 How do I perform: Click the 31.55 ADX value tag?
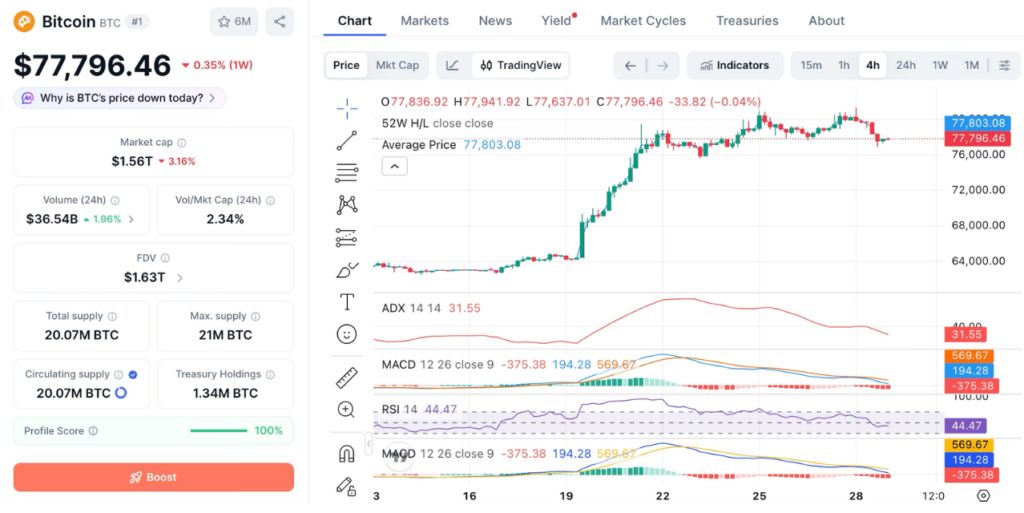[965, 335]
